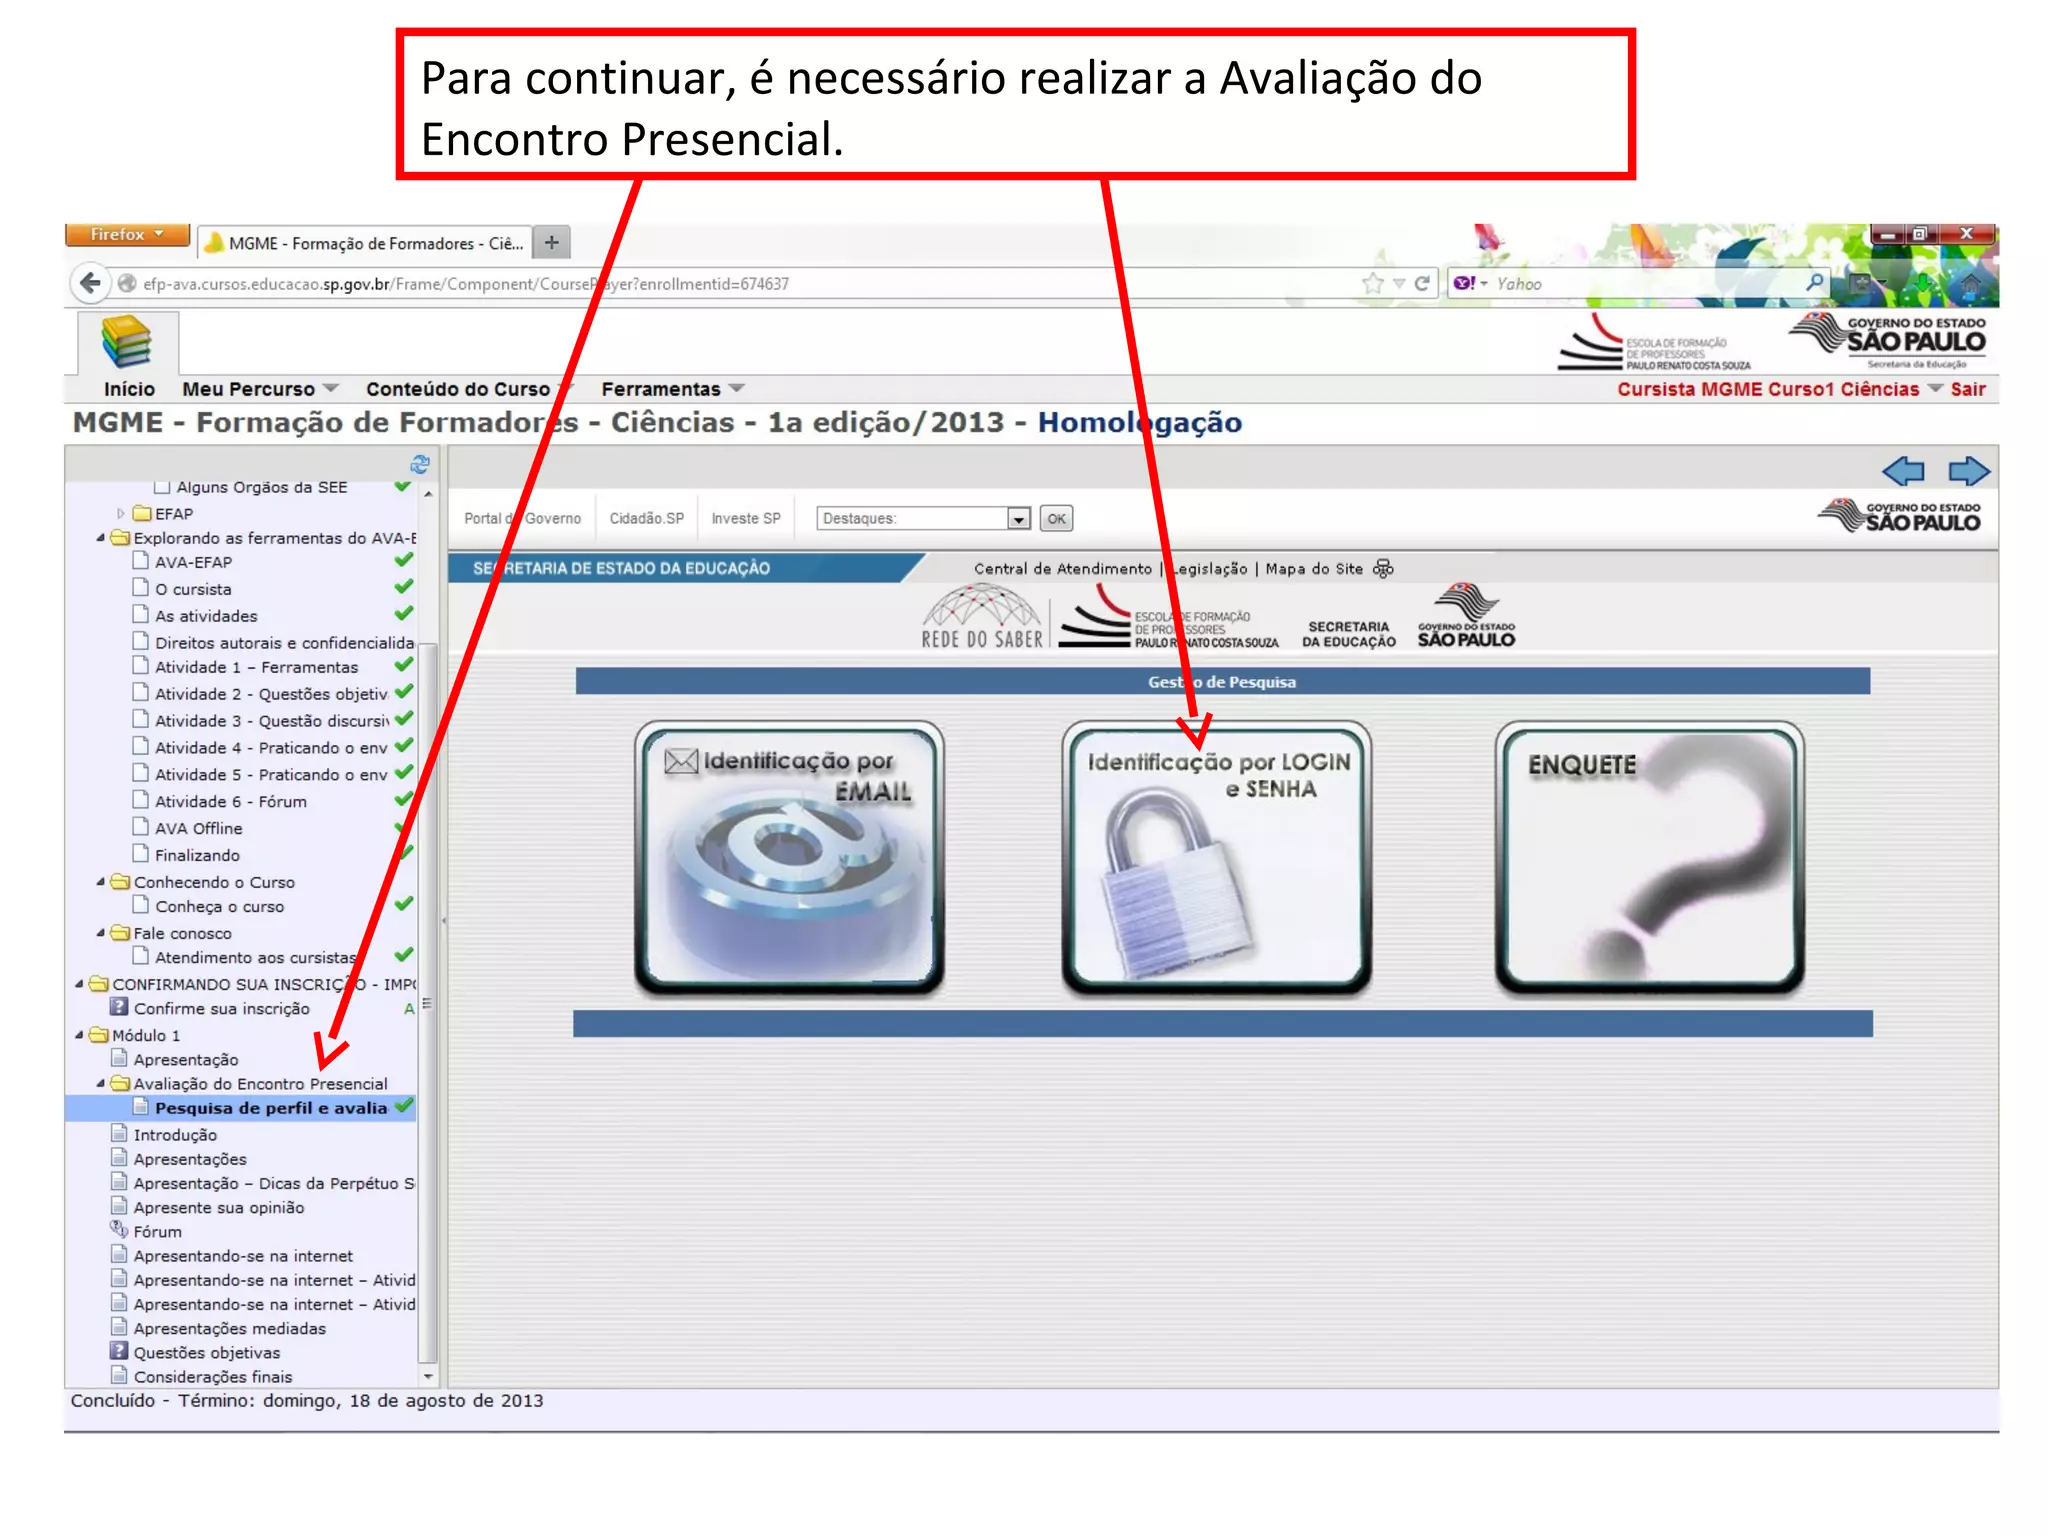Collapse the Fale conosco folder
Screen dimensions: 2048x1536
(x=100, y=932)
